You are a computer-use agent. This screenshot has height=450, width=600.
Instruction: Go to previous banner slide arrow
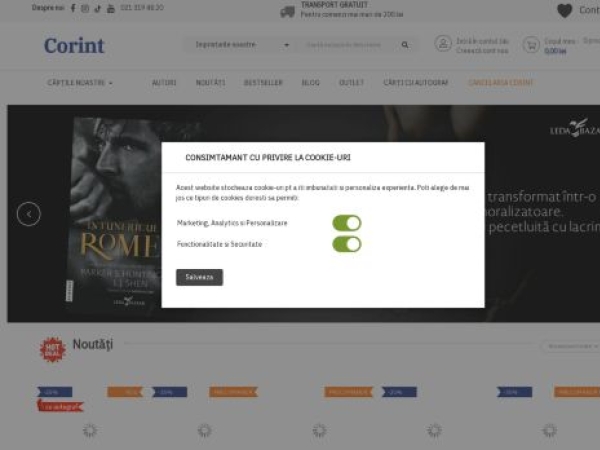coord(29,214)
